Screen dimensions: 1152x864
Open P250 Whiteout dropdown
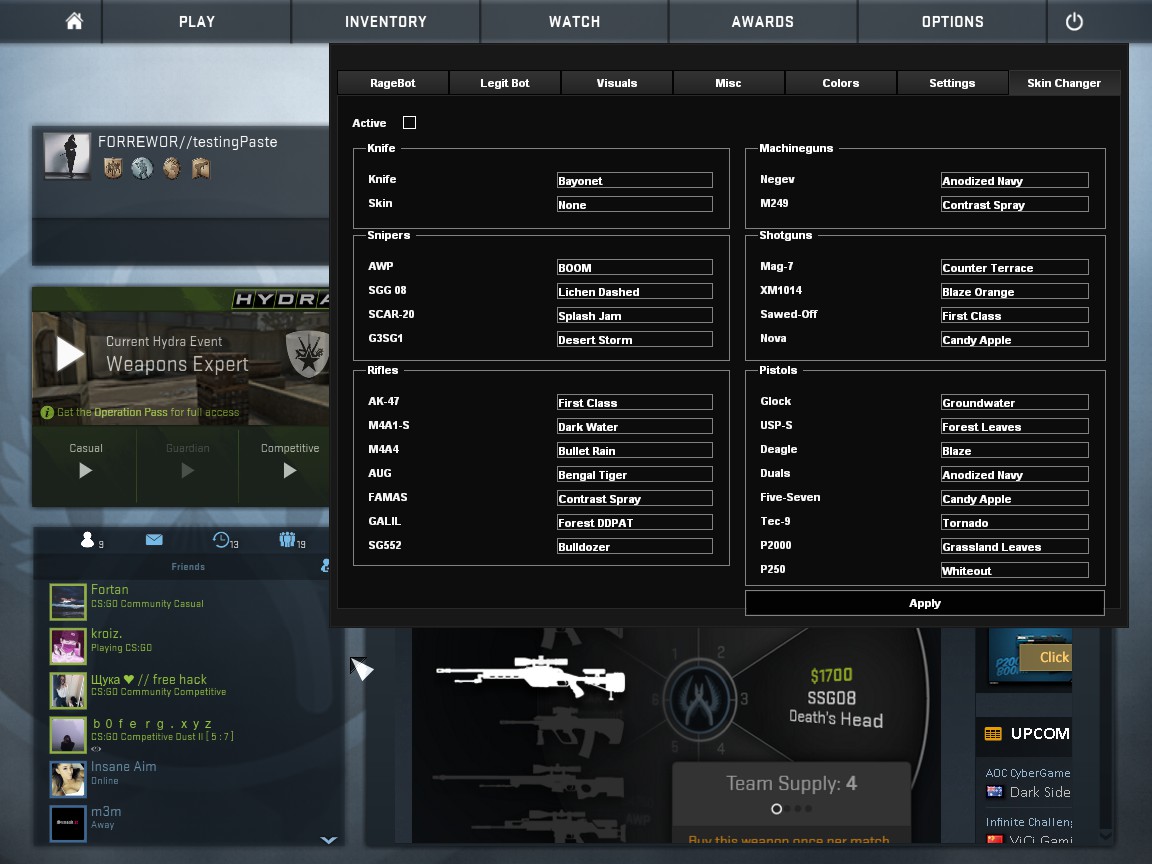pos(1015,570)
